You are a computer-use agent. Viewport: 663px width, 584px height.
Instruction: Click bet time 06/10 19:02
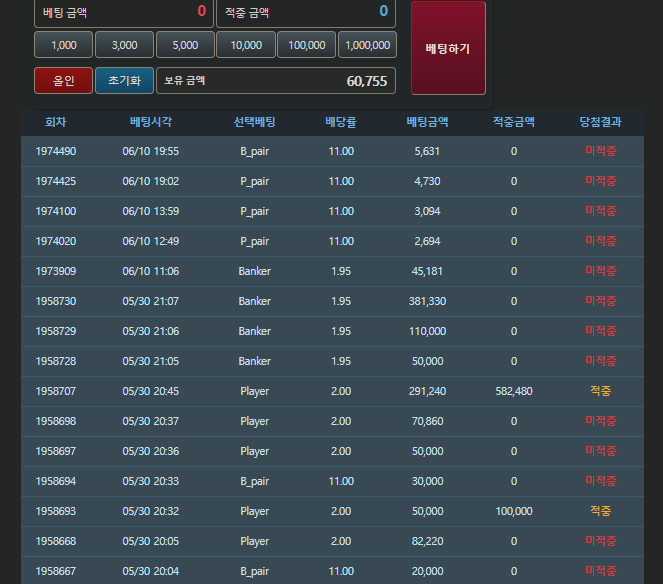tap(151, 181)
